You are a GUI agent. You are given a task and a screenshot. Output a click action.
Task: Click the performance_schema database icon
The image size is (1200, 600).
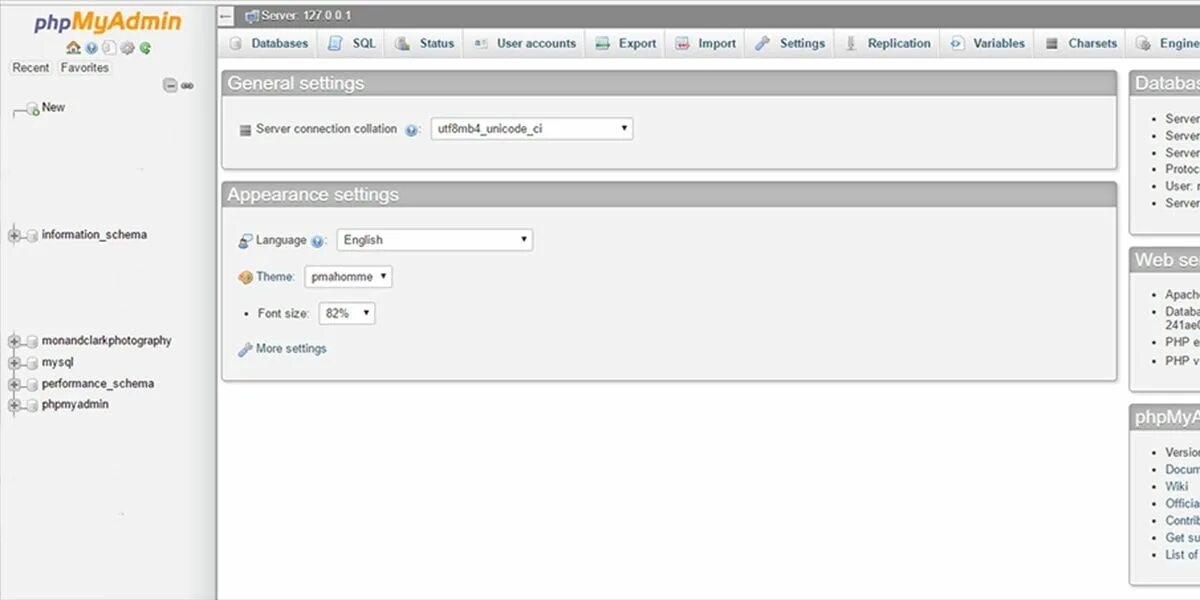point(32,385)
